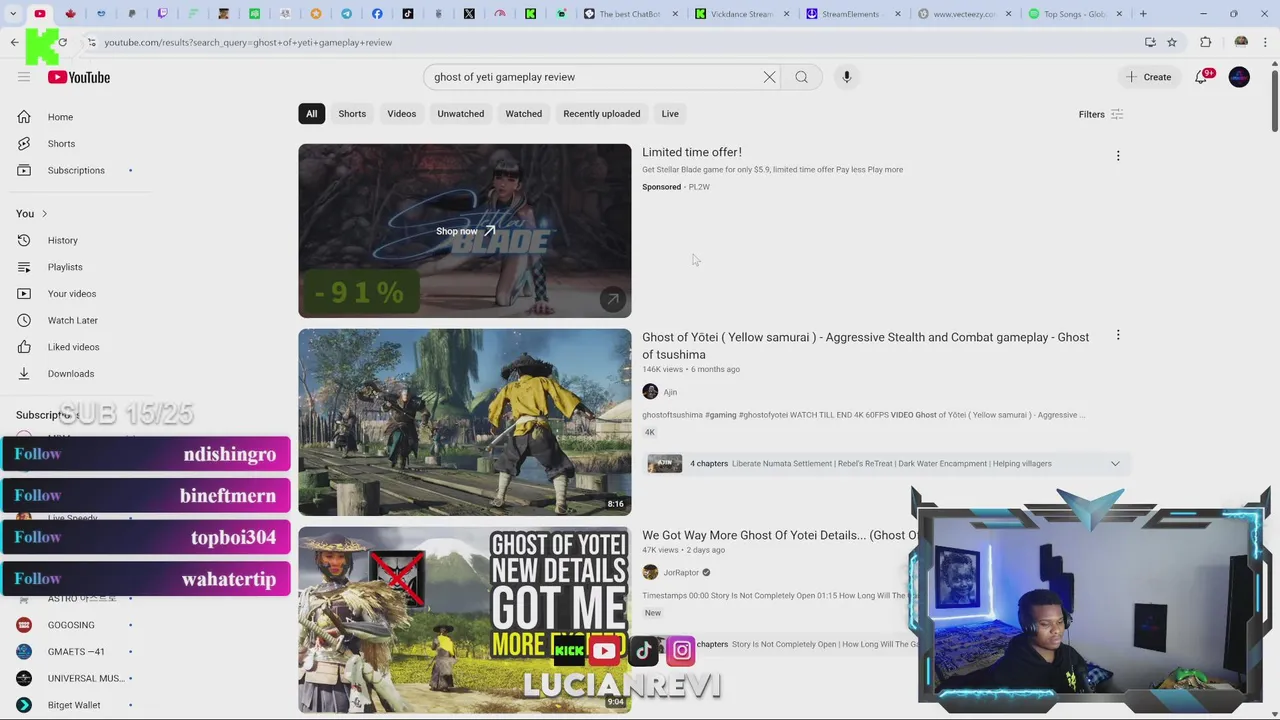Click the Stellar Blade ad thumbnail

coord(464,231)
